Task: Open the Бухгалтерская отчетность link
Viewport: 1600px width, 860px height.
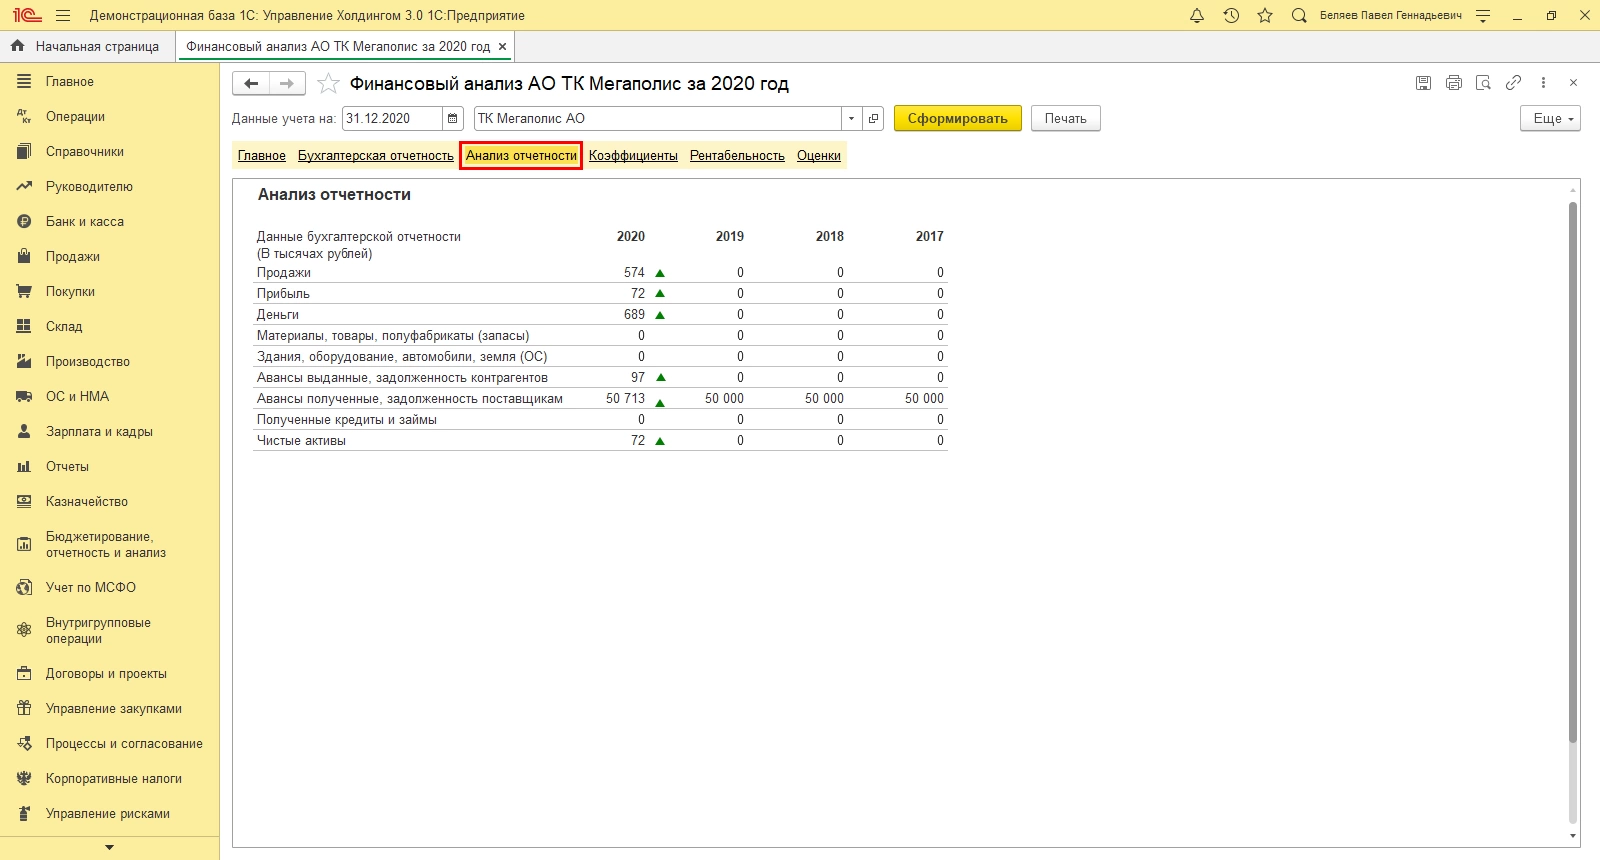Action: tap(376, 156)
